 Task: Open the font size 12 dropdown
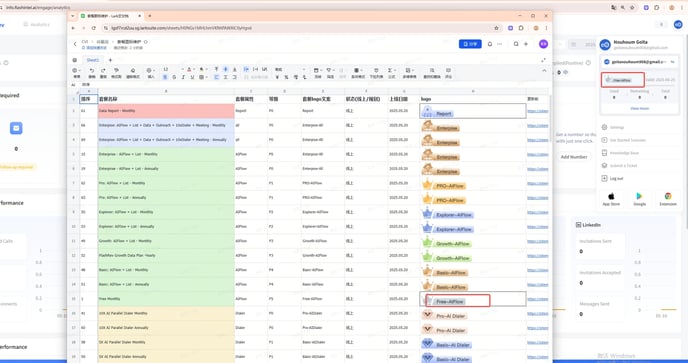coord(172,69)
